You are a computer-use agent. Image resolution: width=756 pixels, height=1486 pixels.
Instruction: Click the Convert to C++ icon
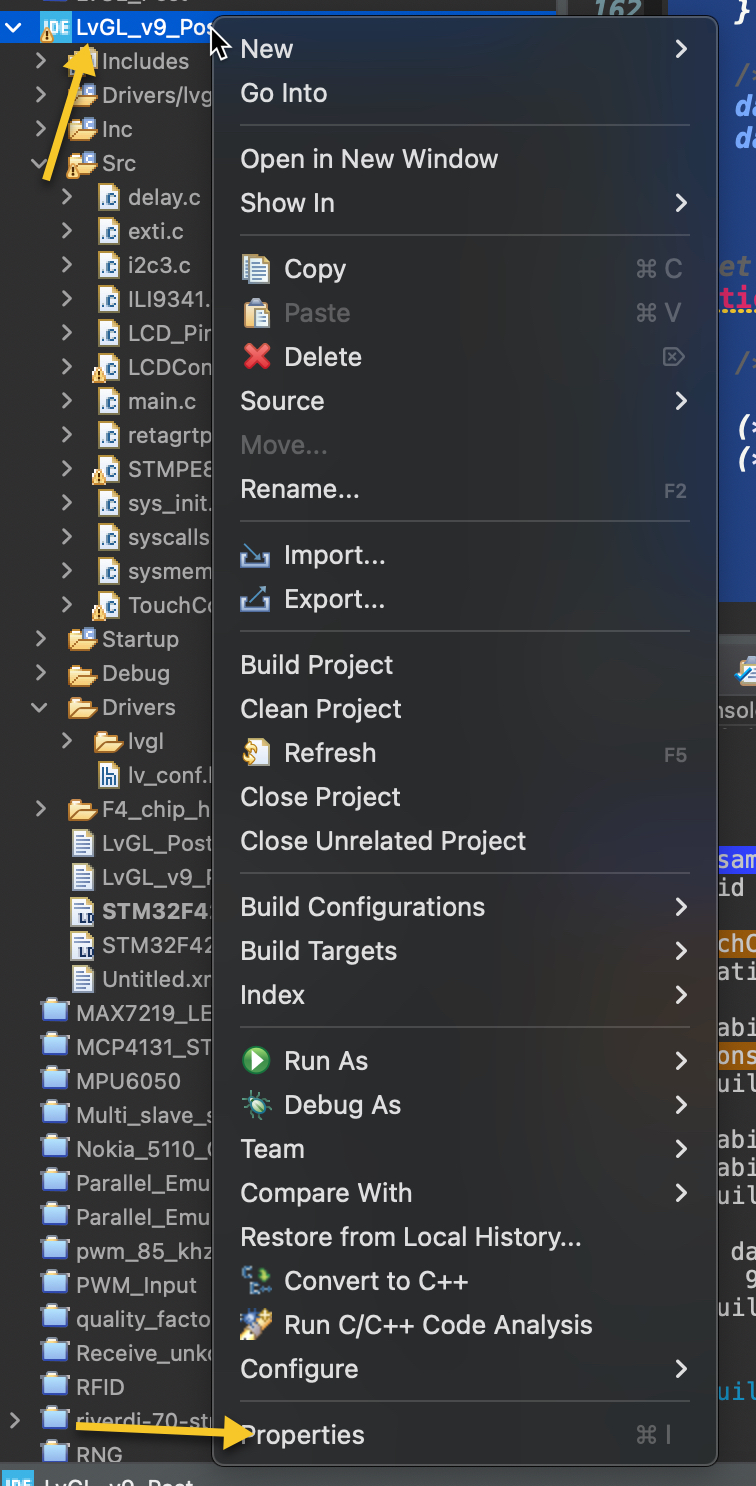tap(256, 1281)
